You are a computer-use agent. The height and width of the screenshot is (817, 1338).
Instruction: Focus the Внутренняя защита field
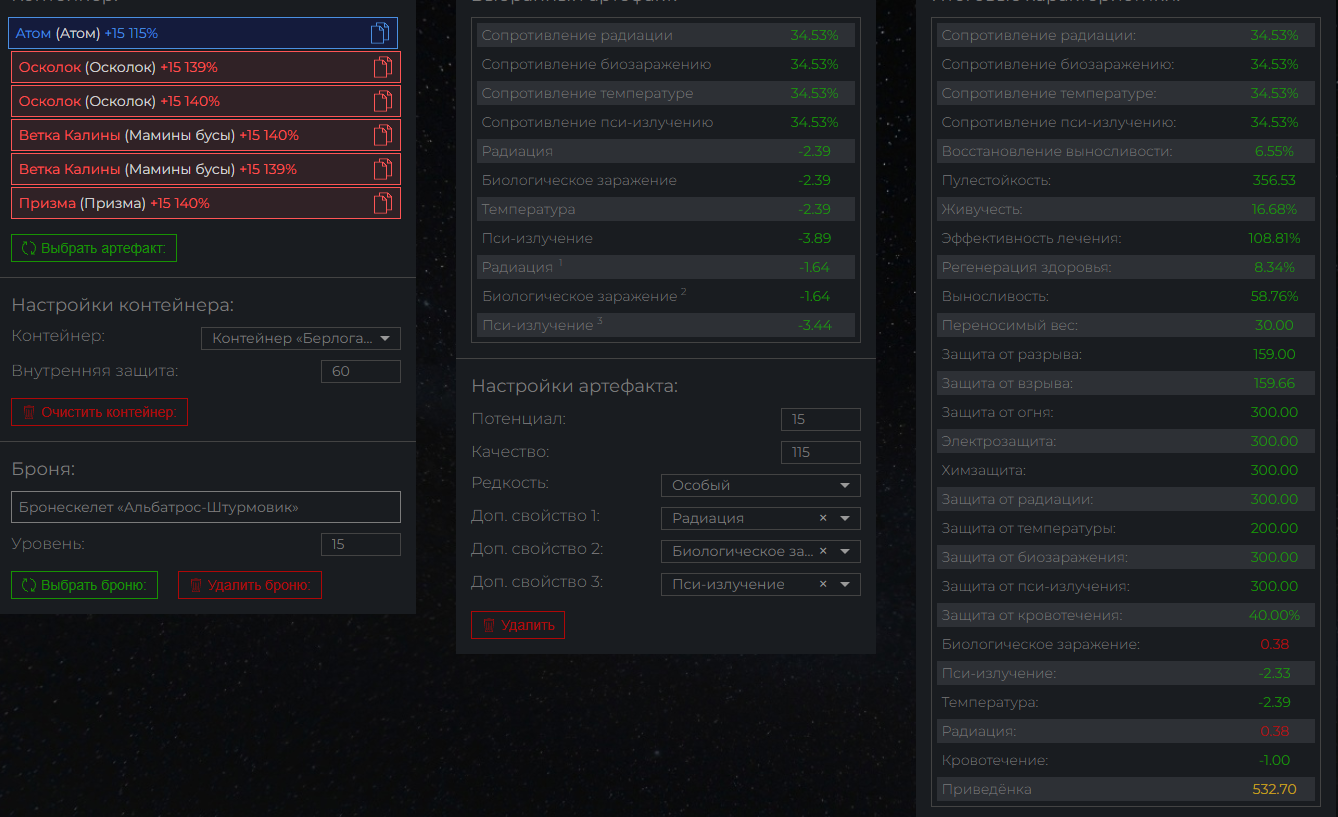(x=361, y=372)
